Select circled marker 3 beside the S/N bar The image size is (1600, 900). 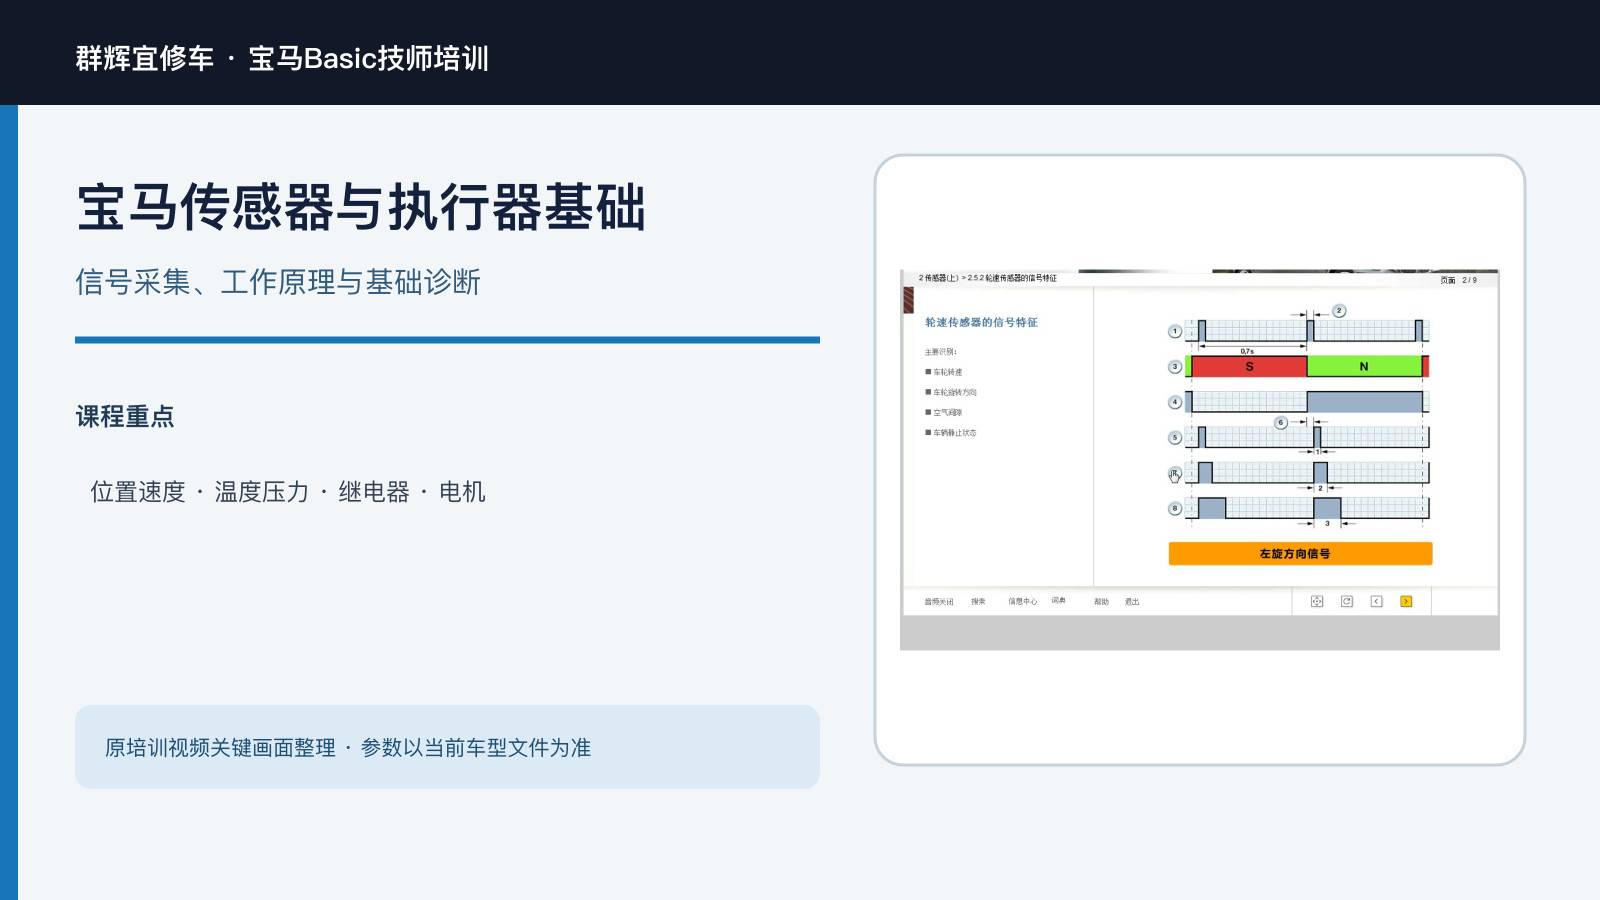click(x=1175, y=367)
